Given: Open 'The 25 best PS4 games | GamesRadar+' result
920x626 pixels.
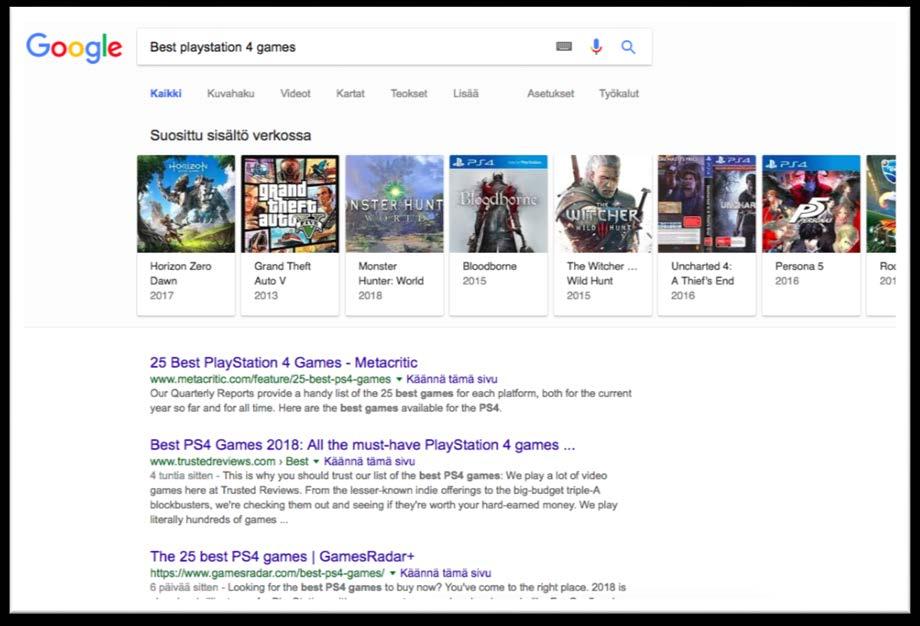Looking at the screenshot, I should [282, 556].
